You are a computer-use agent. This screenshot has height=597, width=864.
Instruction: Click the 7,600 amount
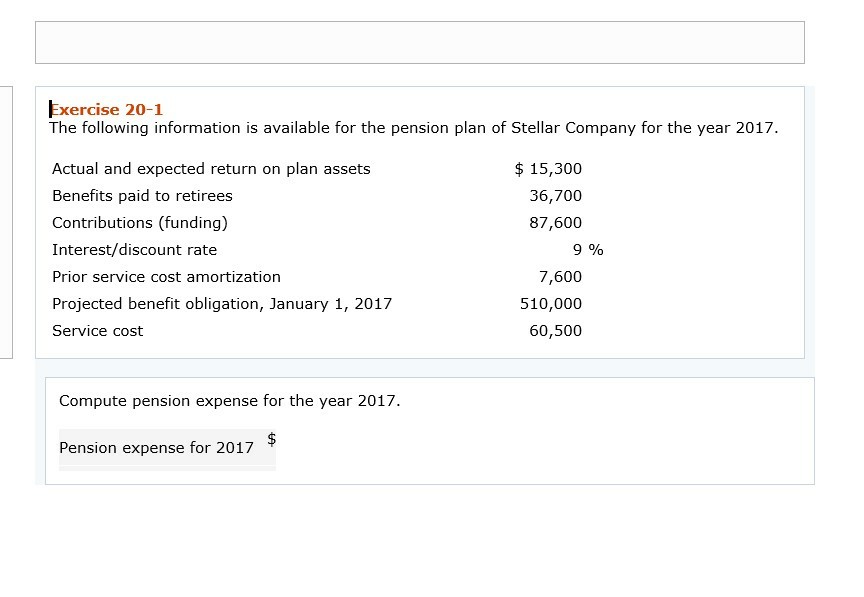click(559, 277)
